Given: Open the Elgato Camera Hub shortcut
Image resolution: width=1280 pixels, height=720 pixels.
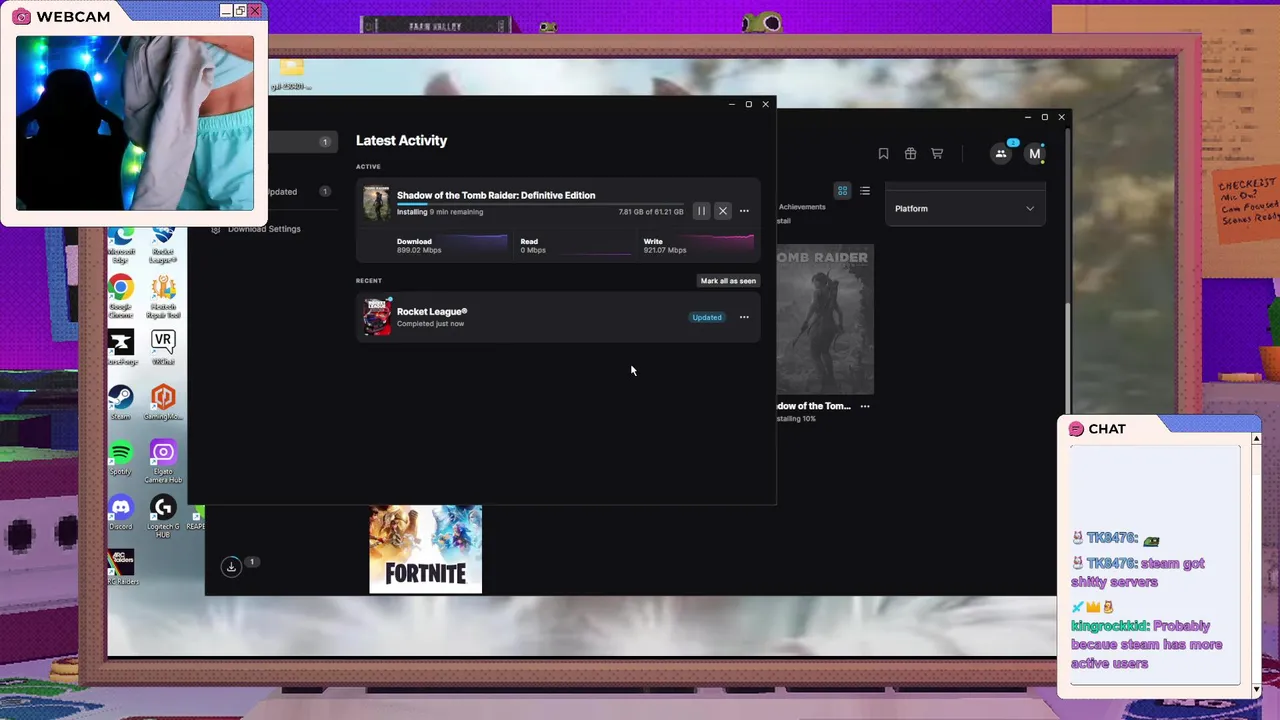Looking at the screenshot, I should [x=163, y=460].
